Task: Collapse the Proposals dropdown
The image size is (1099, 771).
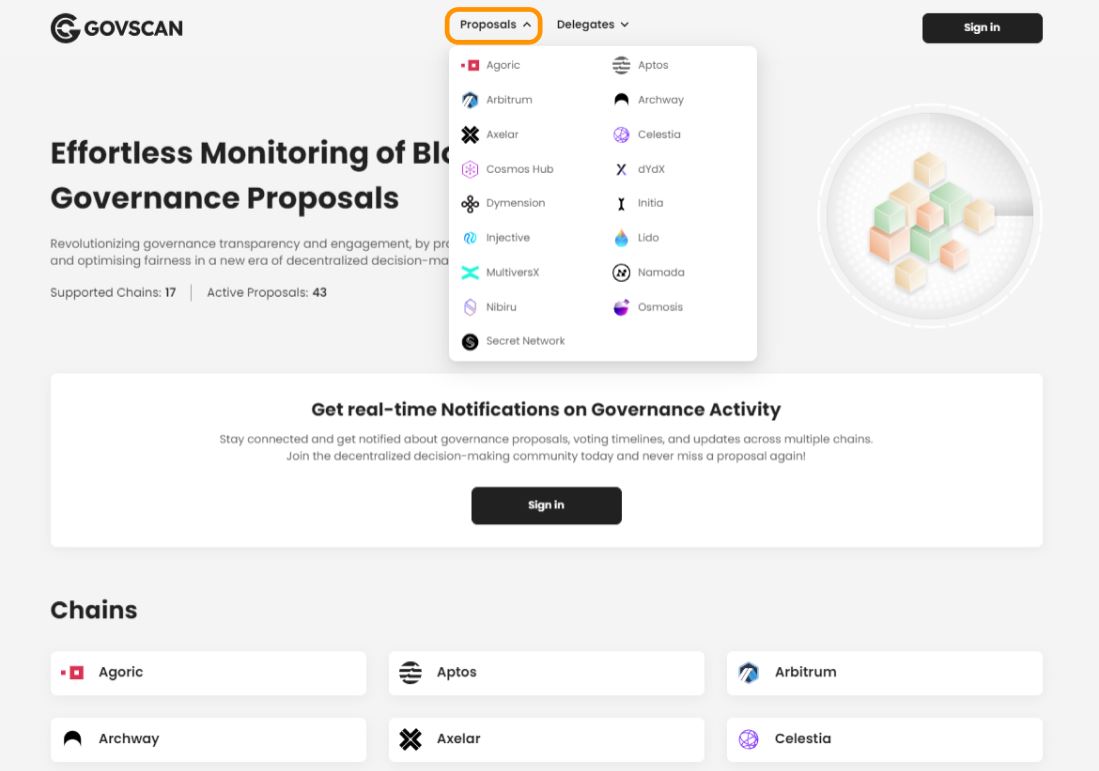Action: tap(495, 25)
